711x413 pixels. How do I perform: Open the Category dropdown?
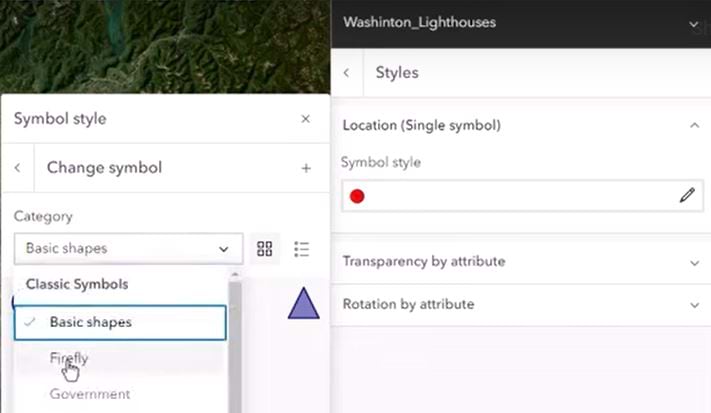click(x=128, y=249)
